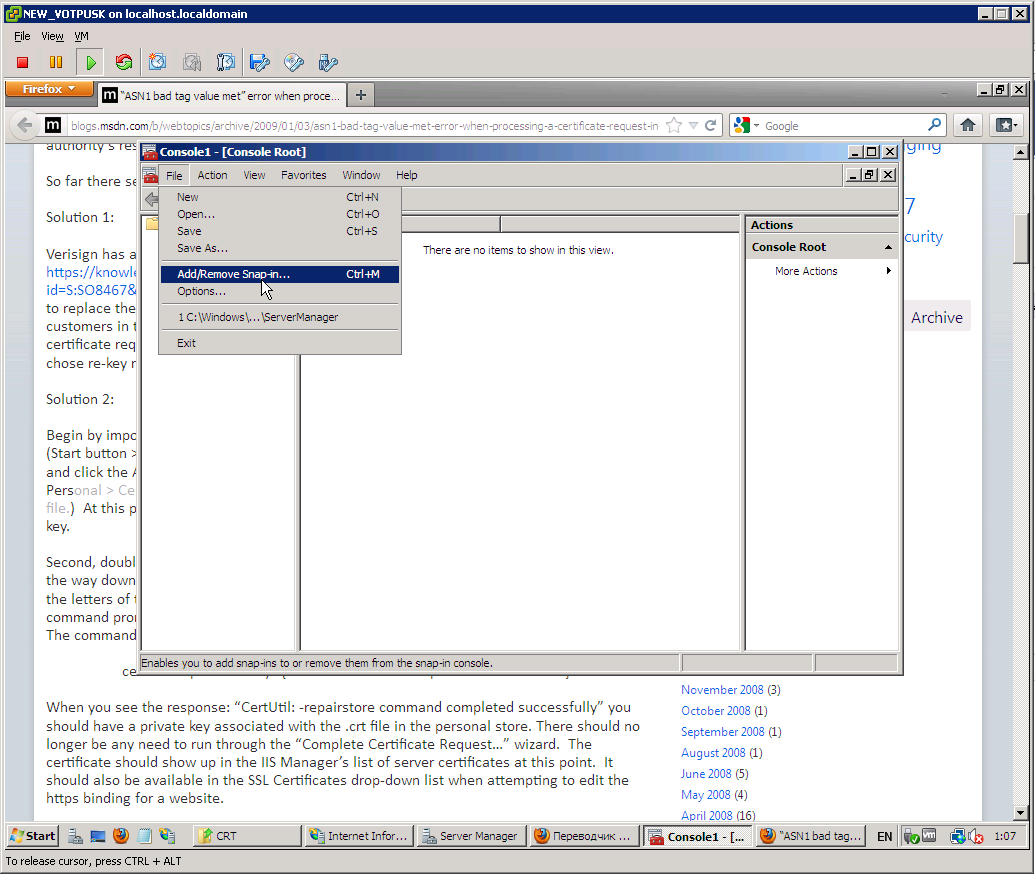Open the Window menu in Console1
This screenshot has height=874, width=1035.
361,175
